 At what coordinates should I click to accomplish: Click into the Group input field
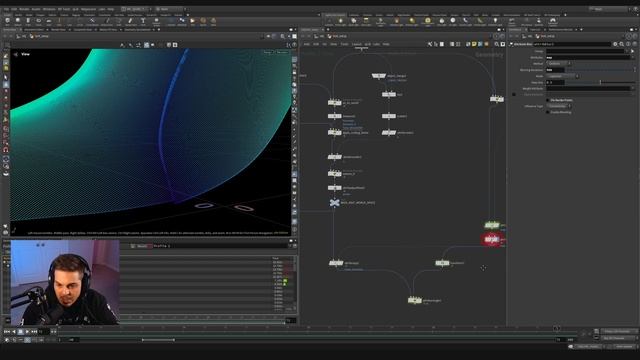(x=586, y=51)
